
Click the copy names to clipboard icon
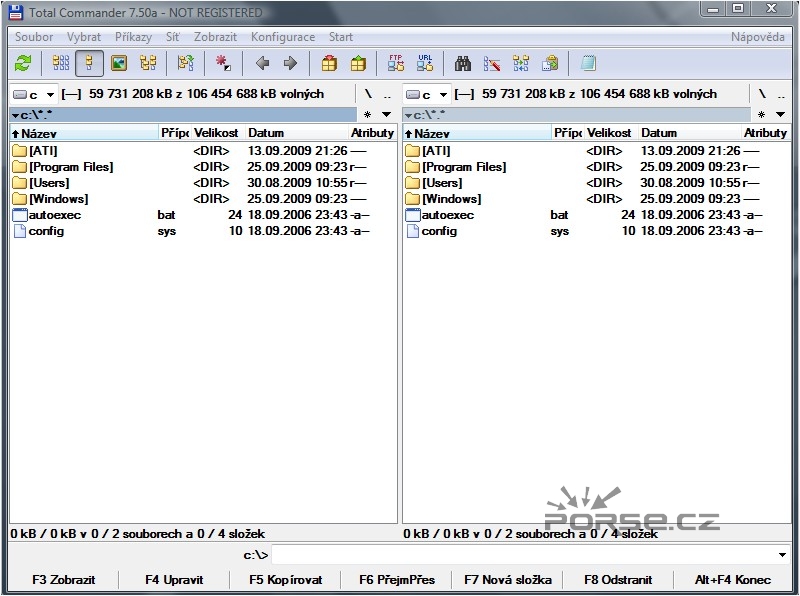(x=550, y=63)
